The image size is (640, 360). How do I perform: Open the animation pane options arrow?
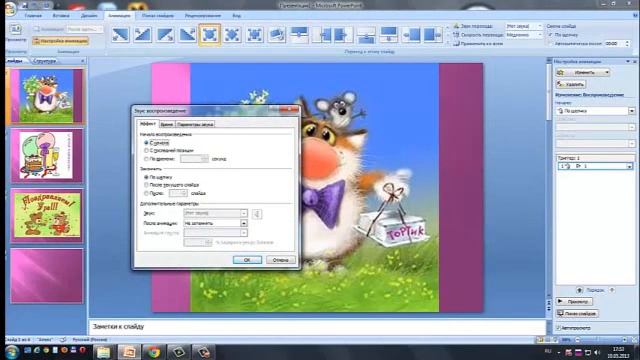click(628, 61)
